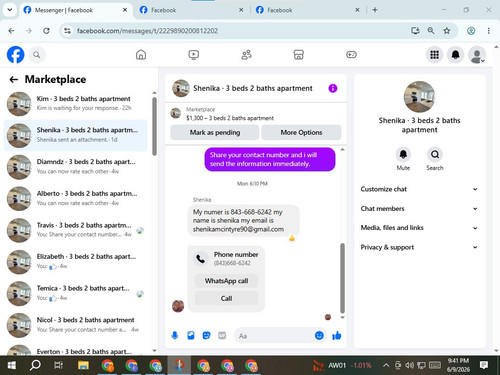The width and height of the screenshot is (500, 375).
Task: Open the Facebook logo home link
Action: (15, 54)
